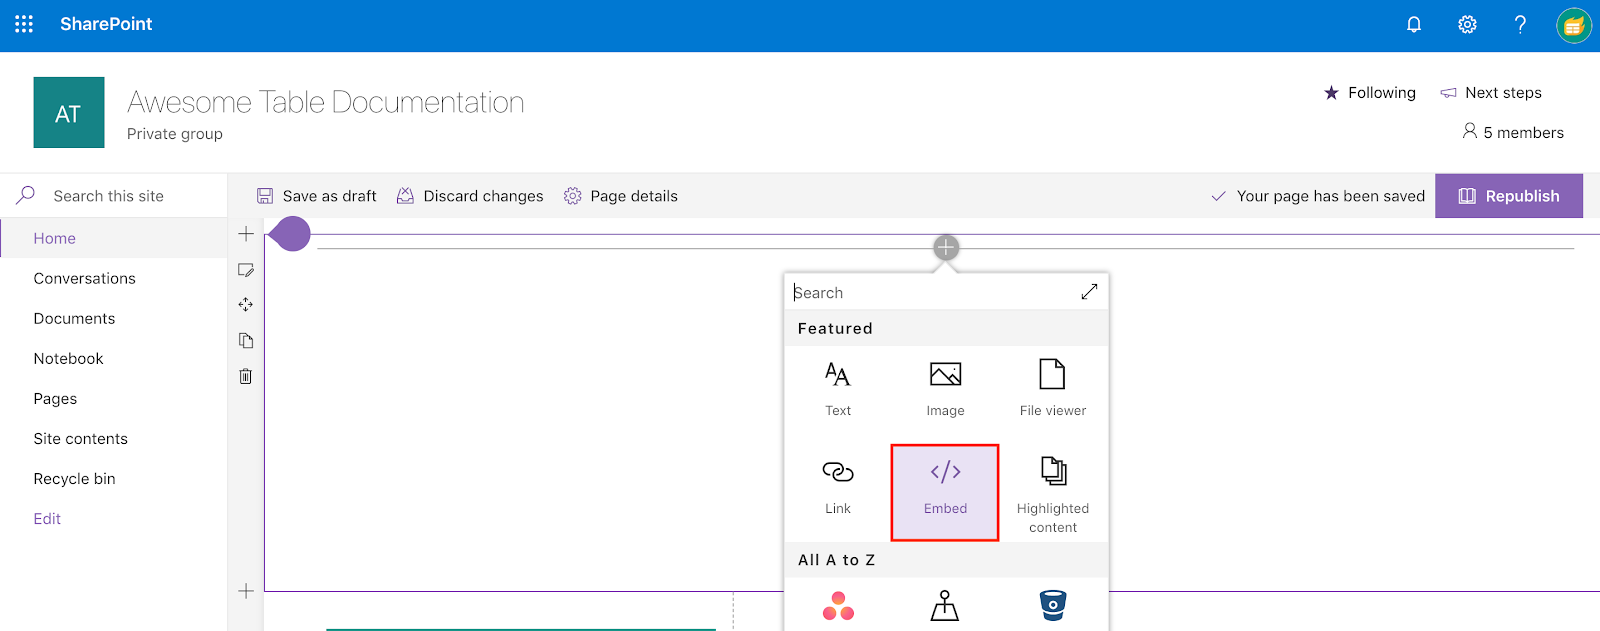Toggle Following star for this site
Image resolution: width=1600 pixels, height=631 pixels.
pyautogui.click(x=1370, y=93)
